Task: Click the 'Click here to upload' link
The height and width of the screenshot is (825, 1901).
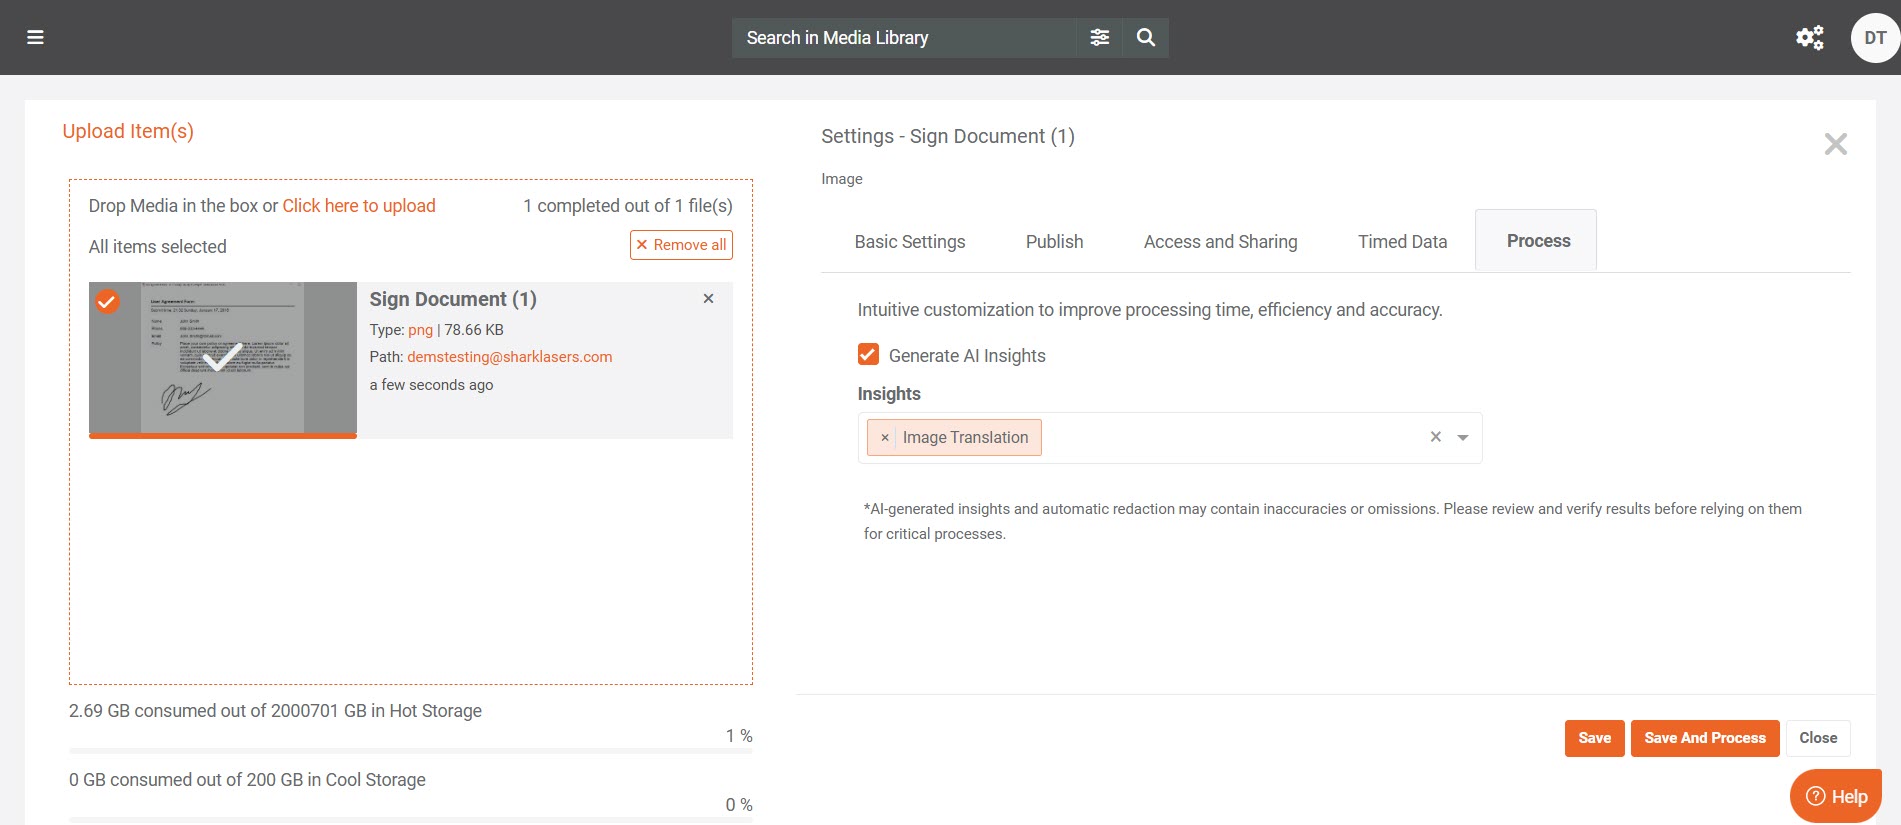Action: click(x=359, y=206)
